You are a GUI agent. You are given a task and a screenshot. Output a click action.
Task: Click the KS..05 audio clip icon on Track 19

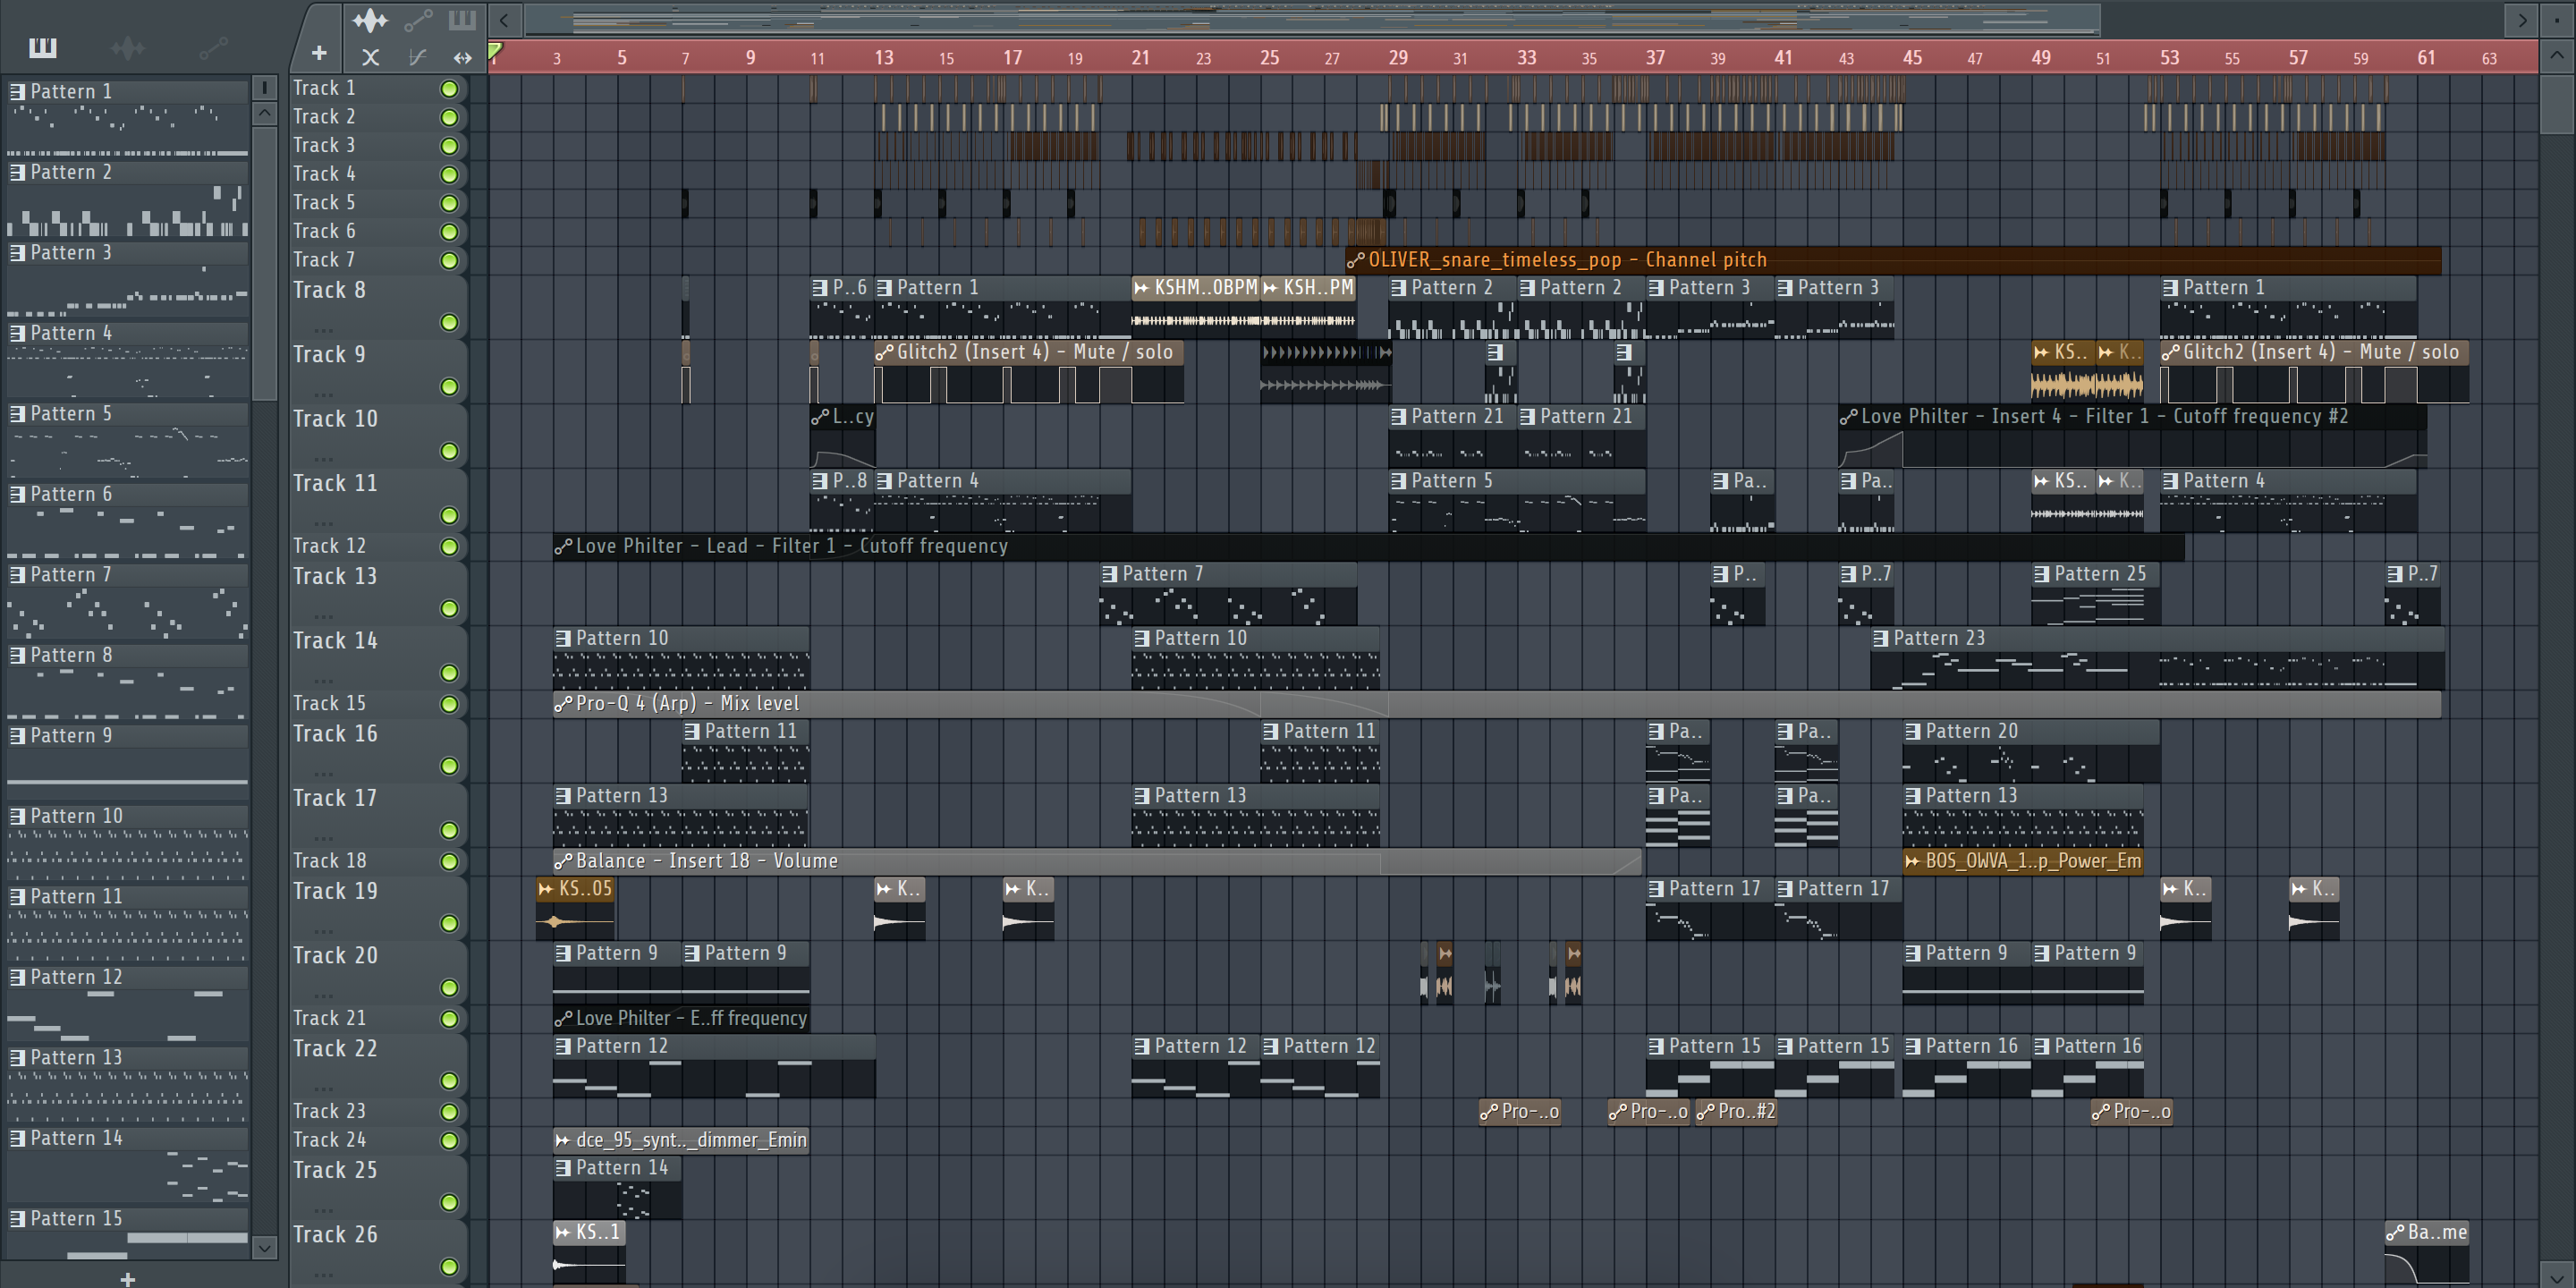pos(546,888)
